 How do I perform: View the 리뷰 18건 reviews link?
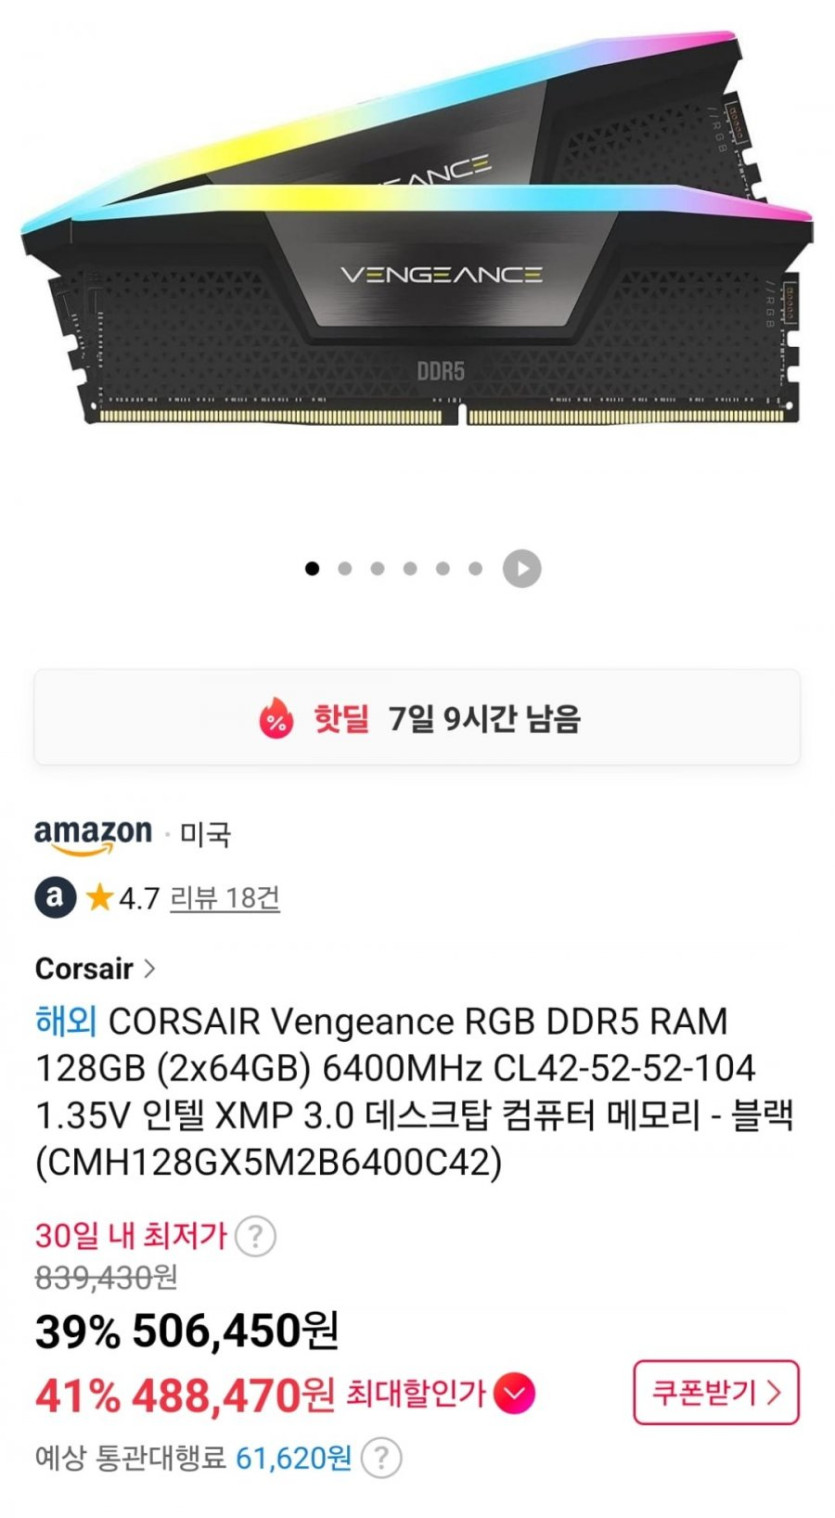pos(225,898)
